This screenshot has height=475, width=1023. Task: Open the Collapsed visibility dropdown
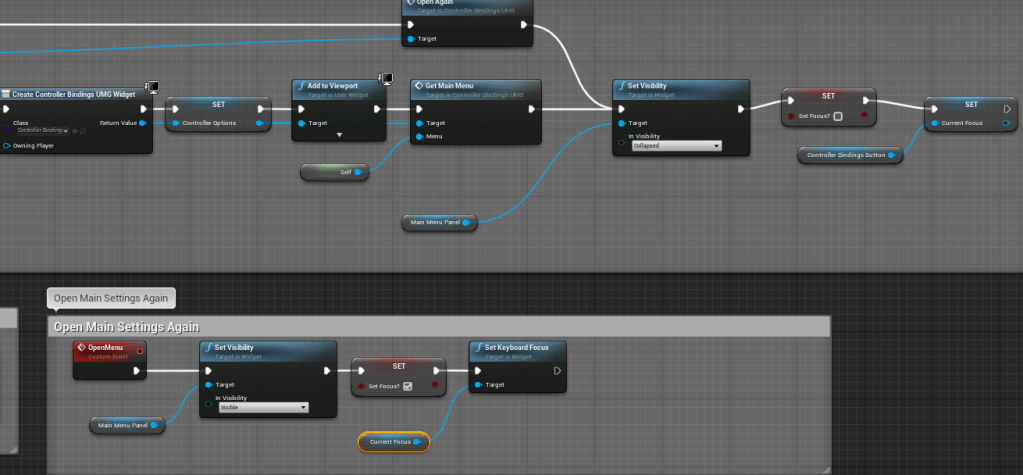click(676, 146)
